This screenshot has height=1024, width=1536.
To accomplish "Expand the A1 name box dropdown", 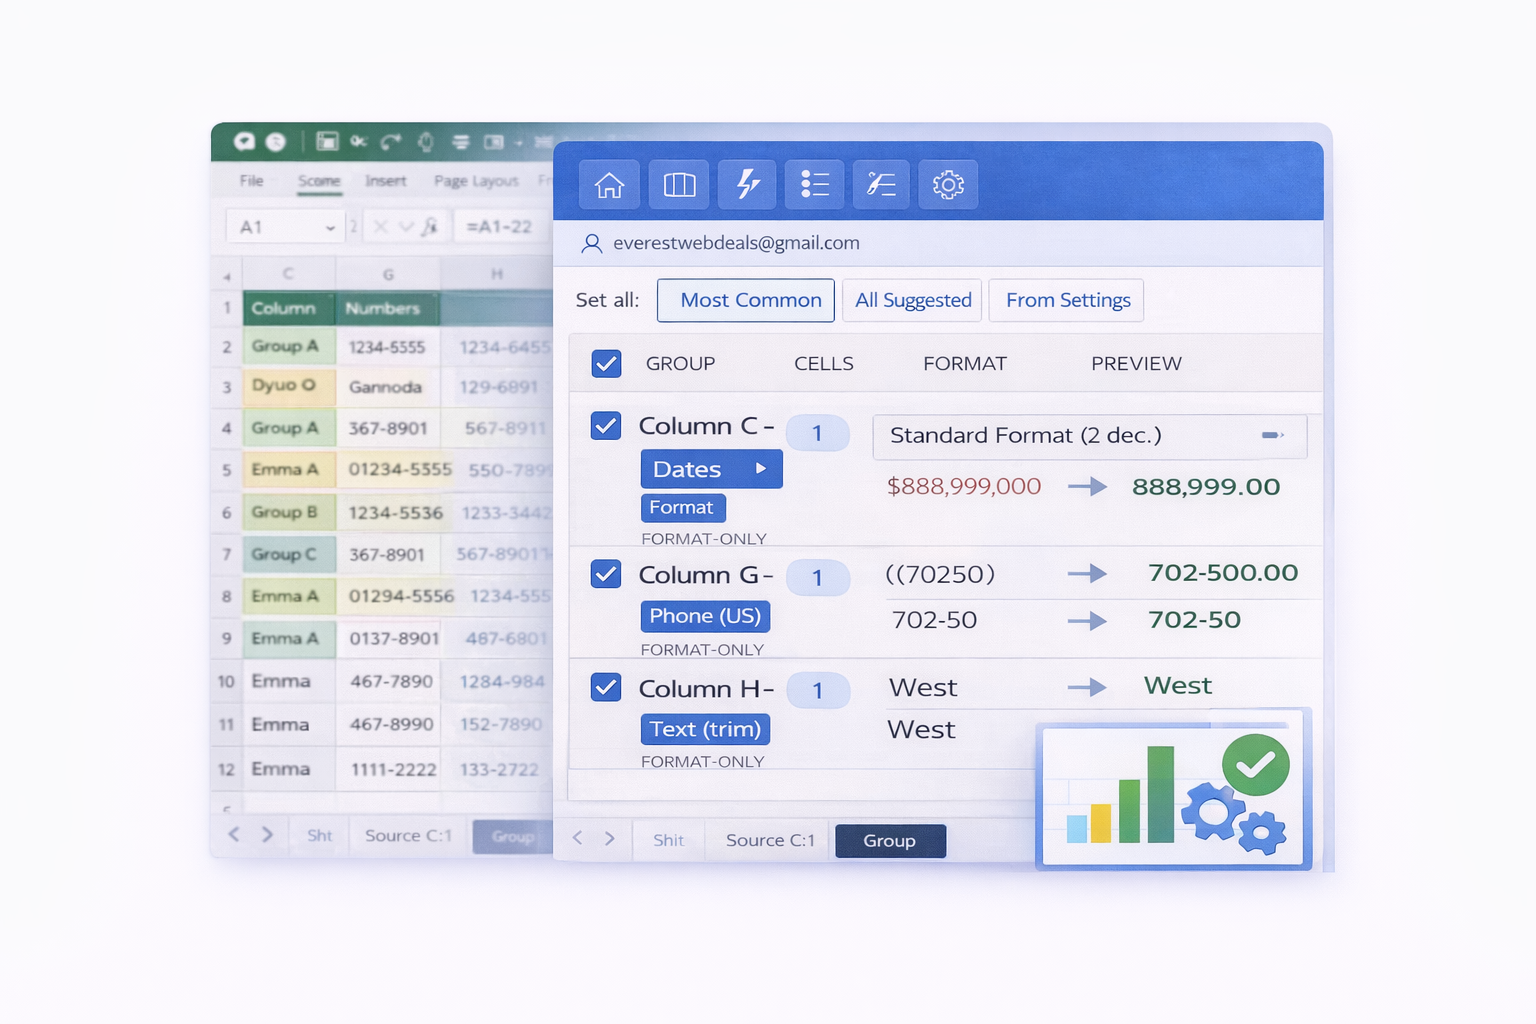I will [x=330, y=228].
